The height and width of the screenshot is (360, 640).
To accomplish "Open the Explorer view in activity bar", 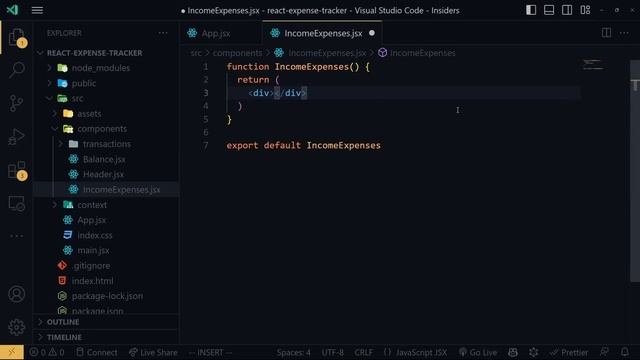I will [16, 38].
